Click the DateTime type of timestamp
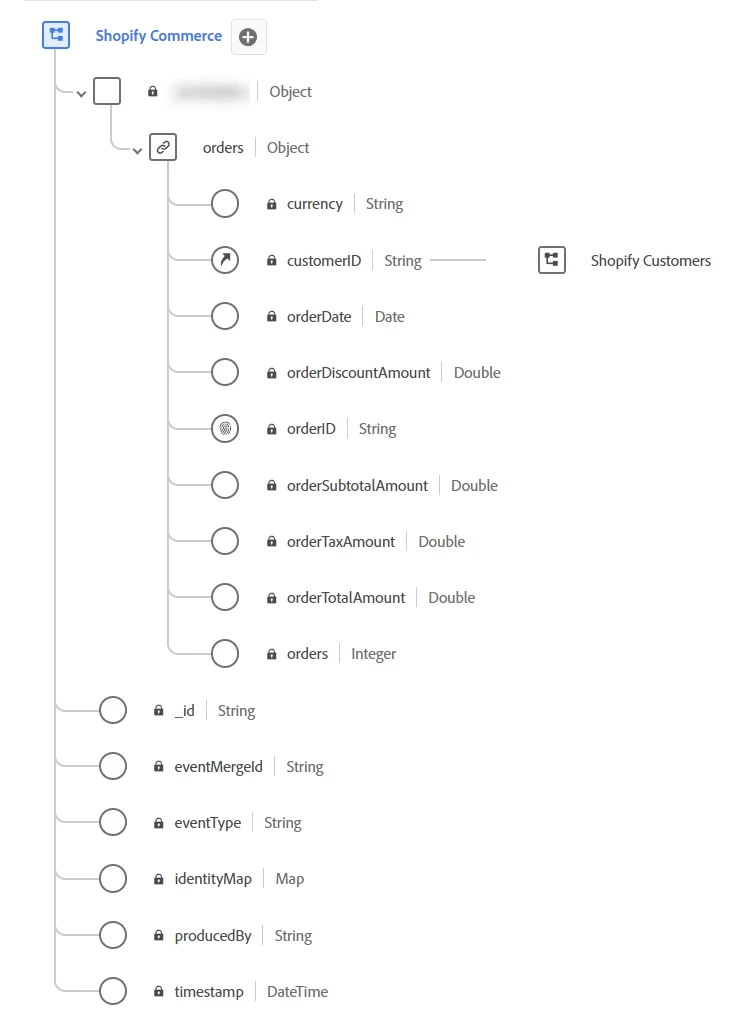 298,991
